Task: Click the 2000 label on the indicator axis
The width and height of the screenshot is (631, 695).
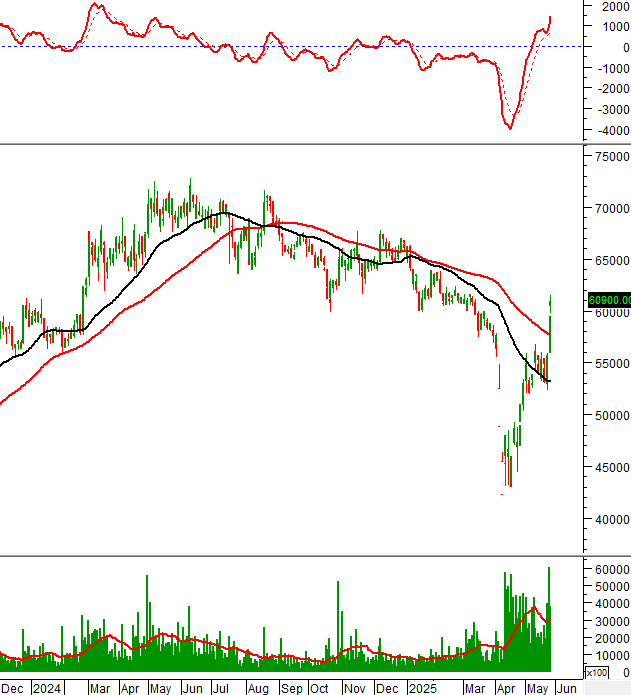Action: point(615,6)
